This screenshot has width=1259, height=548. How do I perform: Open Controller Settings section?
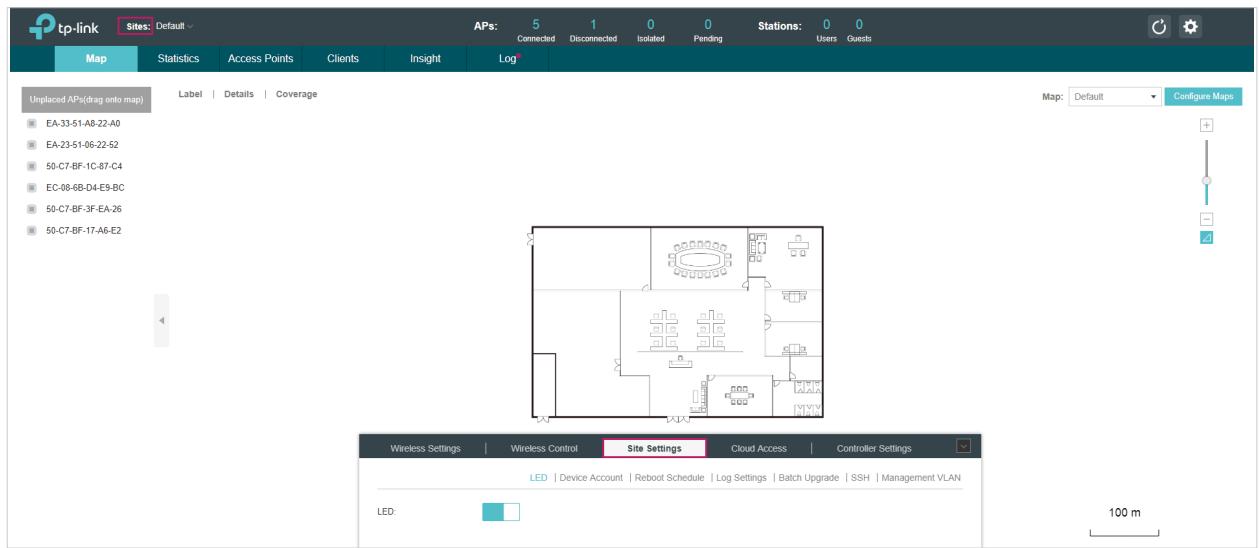point(874,448)
